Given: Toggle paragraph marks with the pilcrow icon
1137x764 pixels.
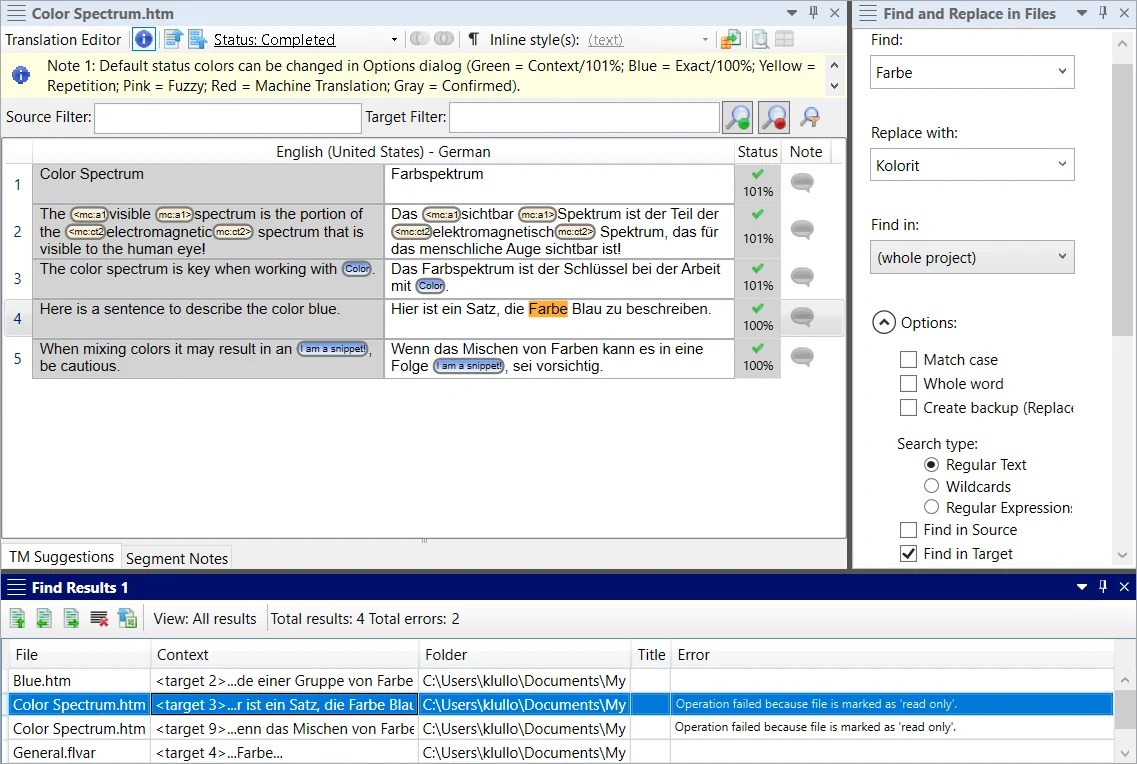Looking at the screenshot, I should click(x=473, y=39).
